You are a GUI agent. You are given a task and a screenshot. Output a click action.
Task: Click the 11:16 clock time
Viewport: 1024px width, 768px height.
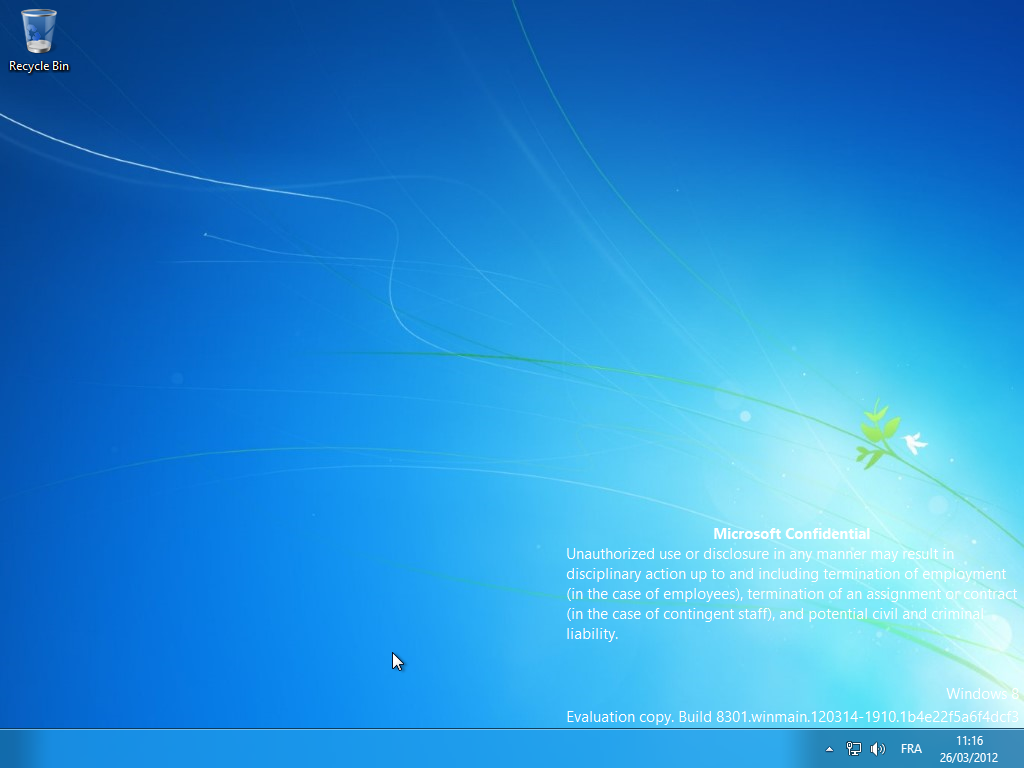(x=969, y=741)
